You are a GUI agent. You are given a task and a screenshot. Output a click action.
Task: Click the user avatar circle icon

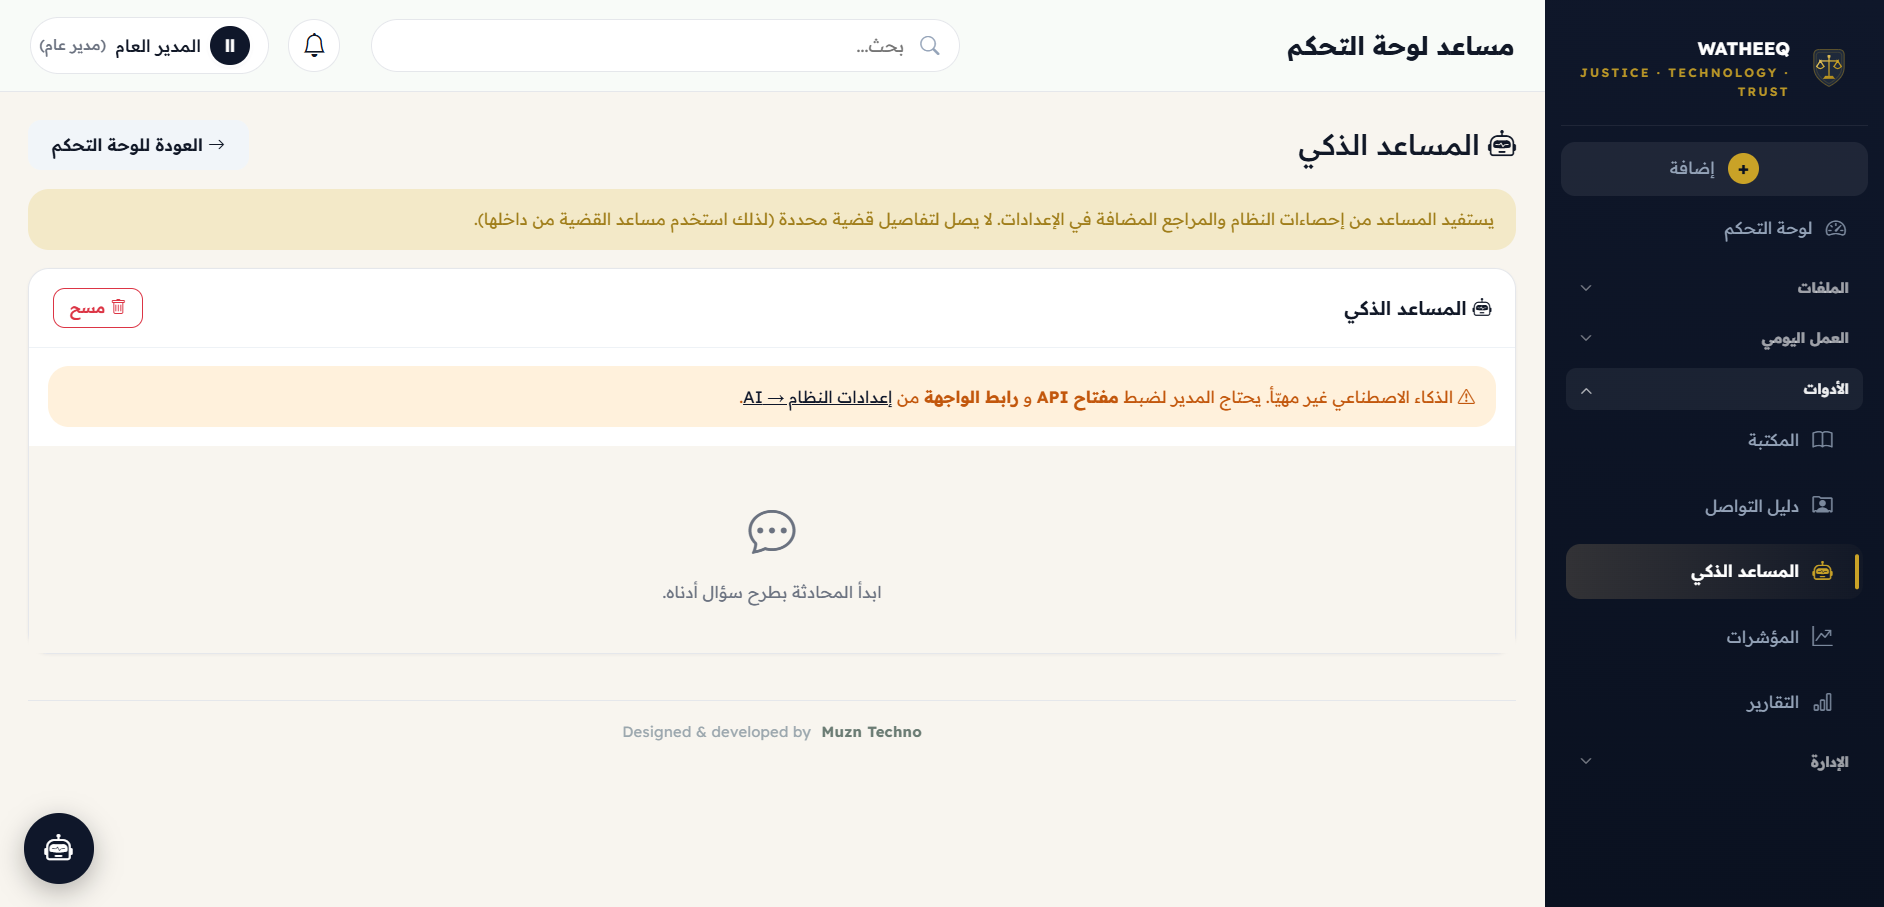pos(230,46)
